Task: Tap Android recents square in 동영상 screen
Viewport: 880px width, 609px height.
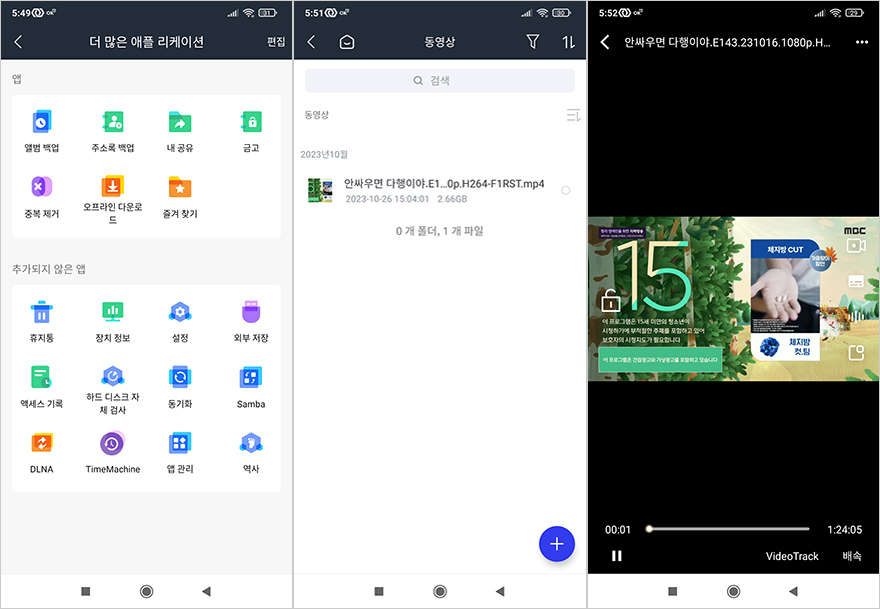Action: [379, 591]
